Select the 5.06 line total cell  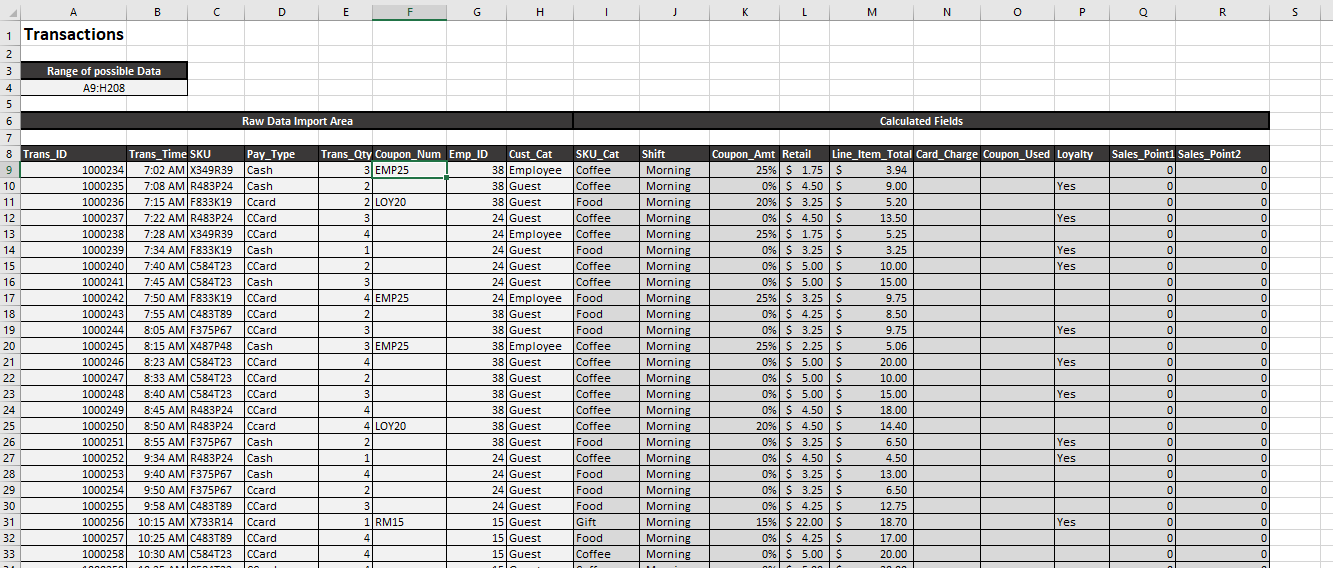tap(872, 346)
